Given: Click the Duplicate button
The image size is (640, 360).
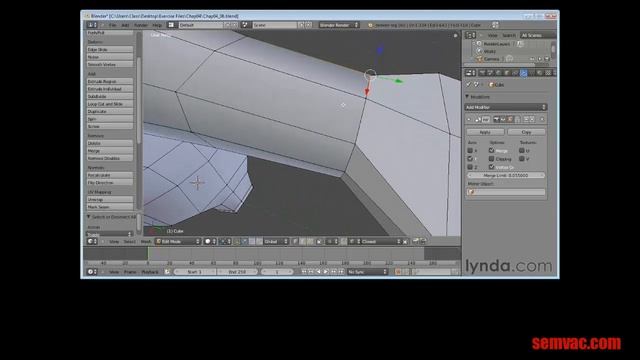Looking at the screenshot, I should pyautogui.click(x=110, y=111).
